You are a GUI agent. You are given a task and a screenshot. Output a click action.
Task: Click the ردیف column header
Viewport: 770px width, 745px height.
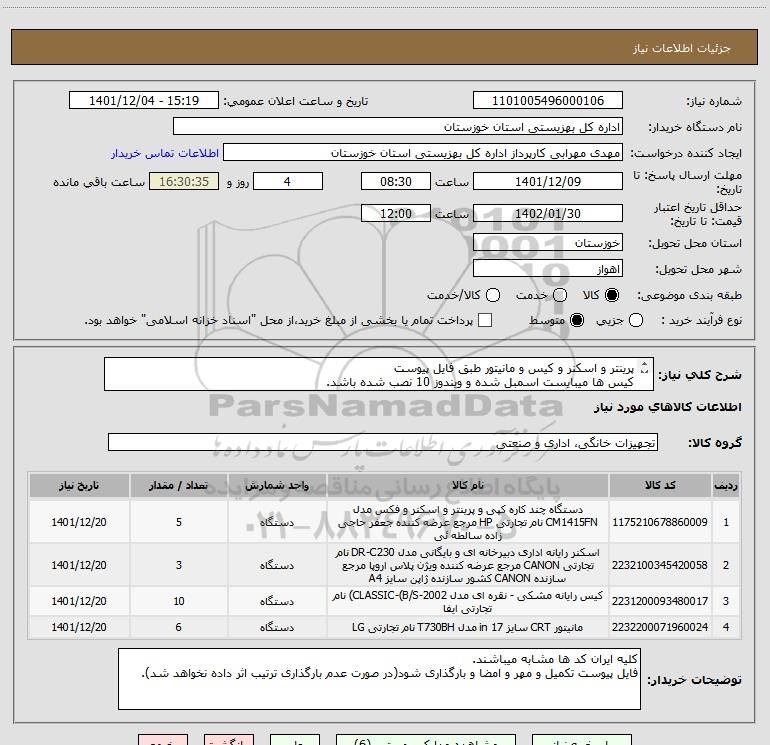coord(726,486)
